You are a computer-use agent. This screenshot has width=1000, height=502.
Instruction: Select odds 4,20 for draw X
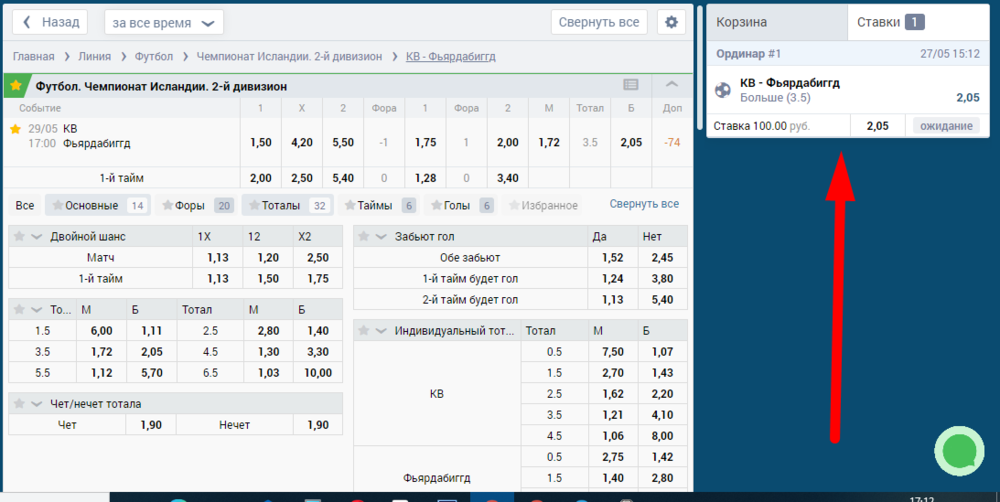301,142
